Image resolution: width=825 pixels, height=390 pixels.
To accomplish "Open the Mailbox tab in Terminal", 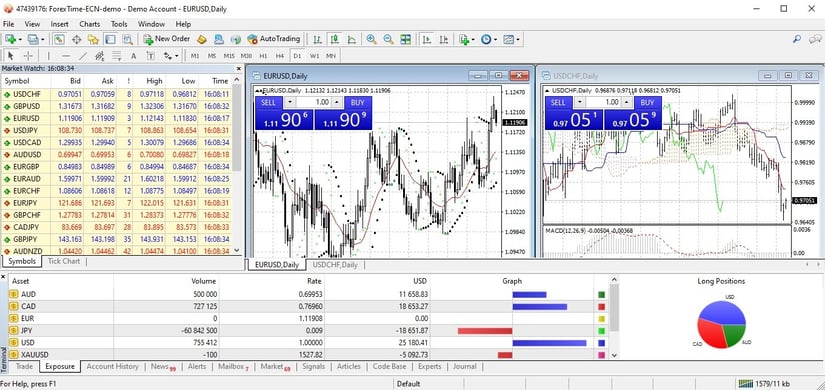I will [x=233, y=366].
